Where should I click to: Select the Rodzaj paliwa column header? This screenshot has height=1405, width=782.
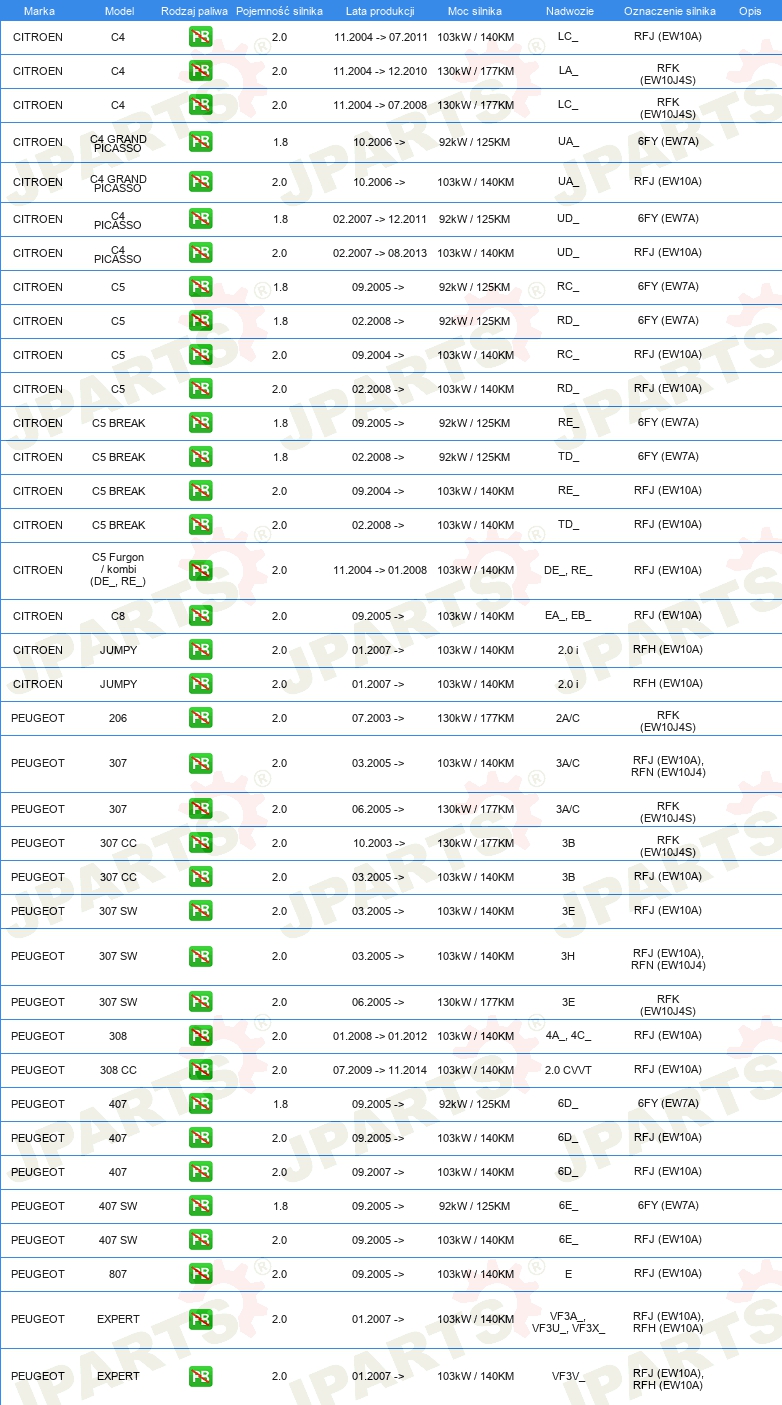point(194,11)
